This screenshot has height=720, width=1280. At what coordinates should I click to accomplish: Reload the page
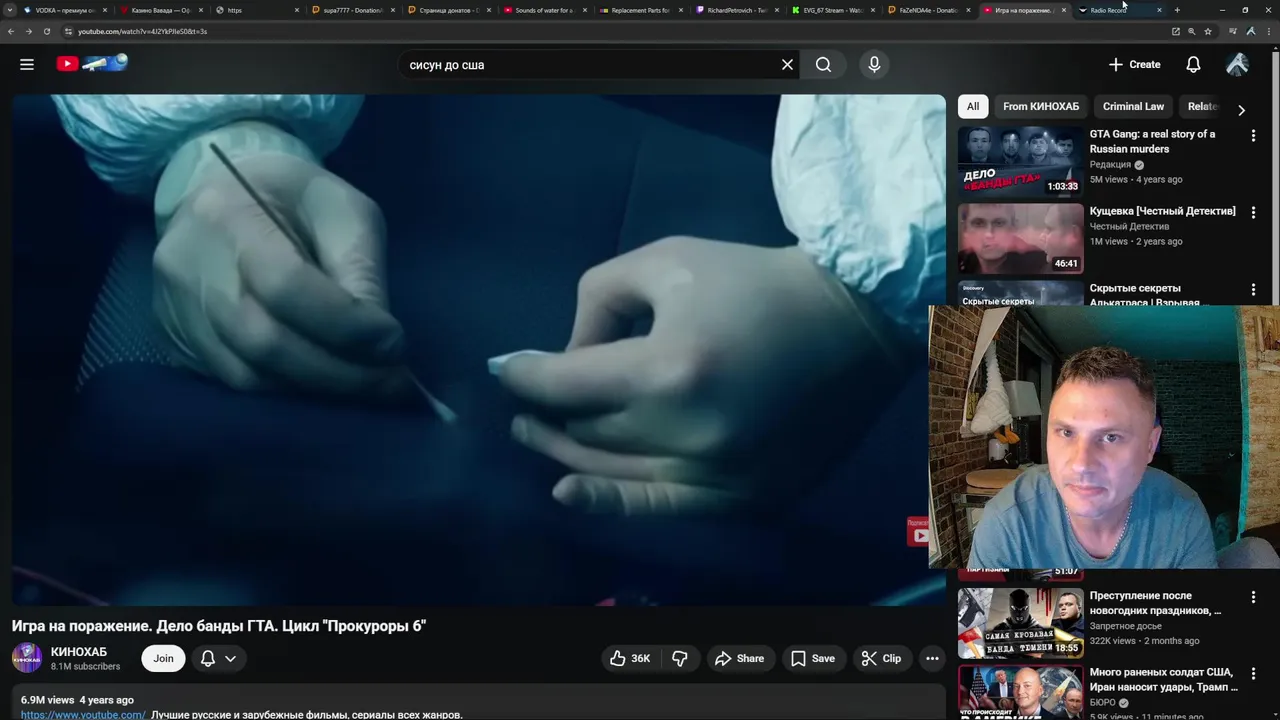click(x=46, y=31)
